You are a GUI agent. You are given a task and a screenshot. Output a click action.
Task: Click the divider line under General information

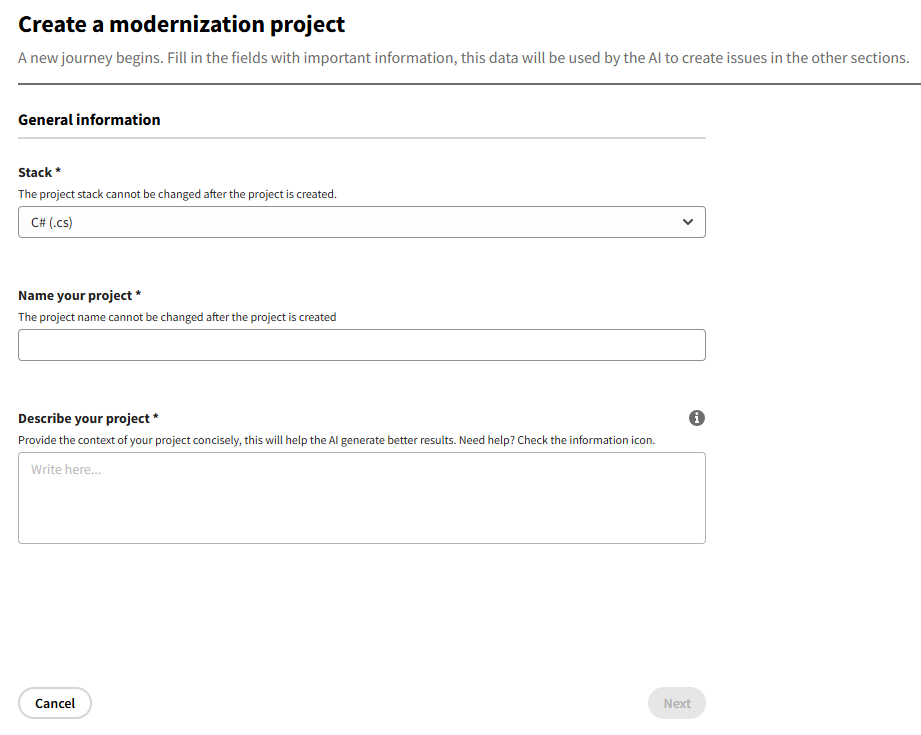coord(361,138)
